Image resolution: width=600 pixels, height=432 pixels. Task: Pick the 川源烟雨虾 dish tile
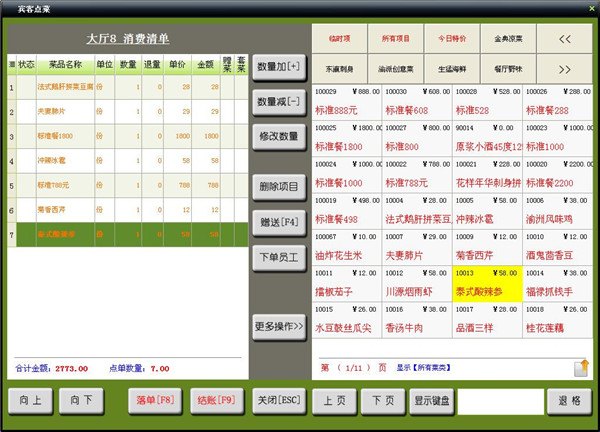click(x=417, y=284)
